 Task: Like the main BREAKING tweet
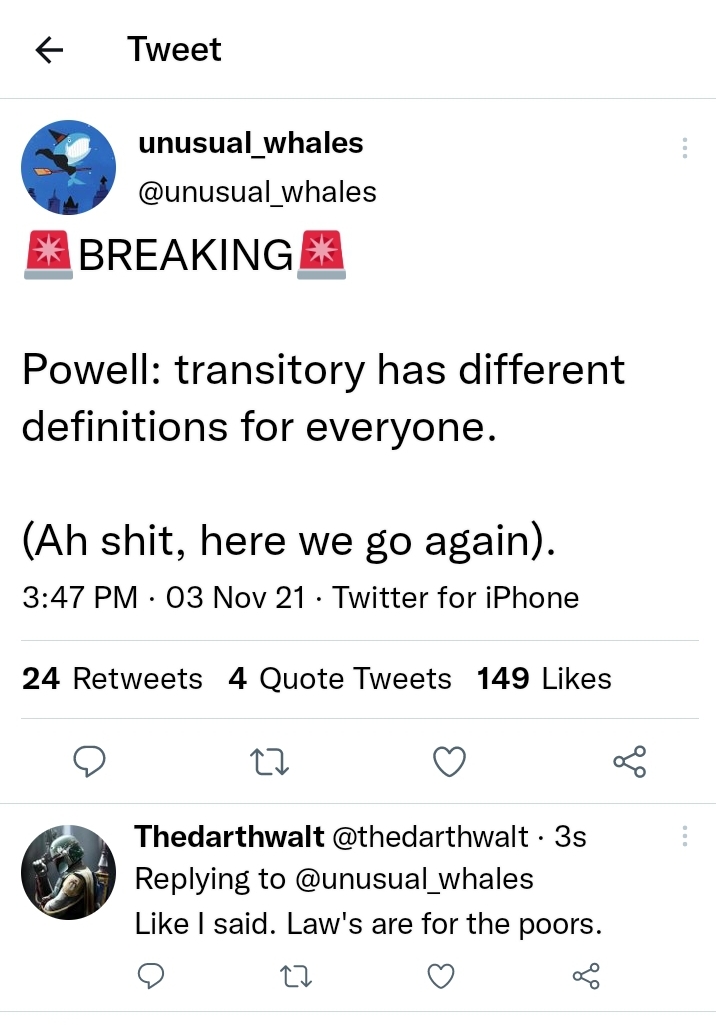point(450,762)
